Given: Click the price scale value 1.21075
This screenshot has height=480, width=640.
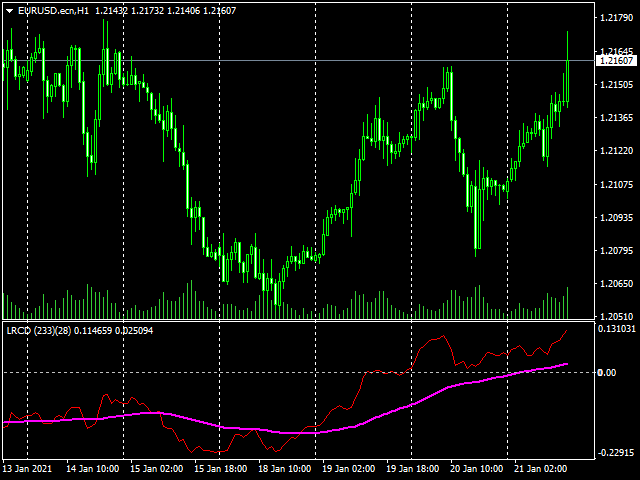Looking at the screenshot, I should (x=616, y=184).
